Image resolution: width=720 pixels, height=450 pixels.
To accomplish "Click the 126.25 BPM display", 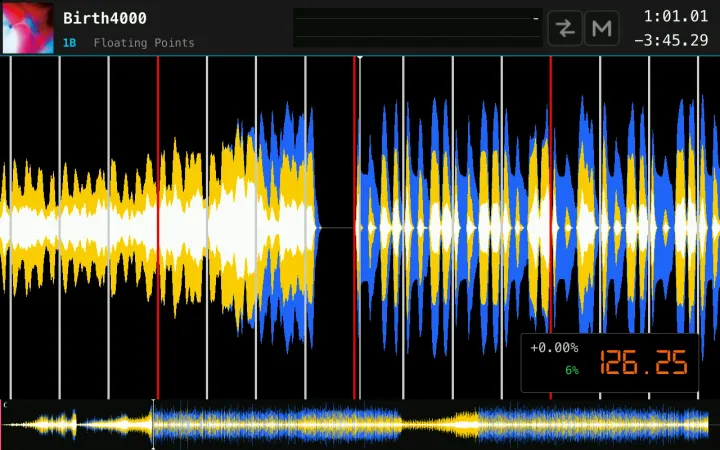I will (x=644, y=362).
